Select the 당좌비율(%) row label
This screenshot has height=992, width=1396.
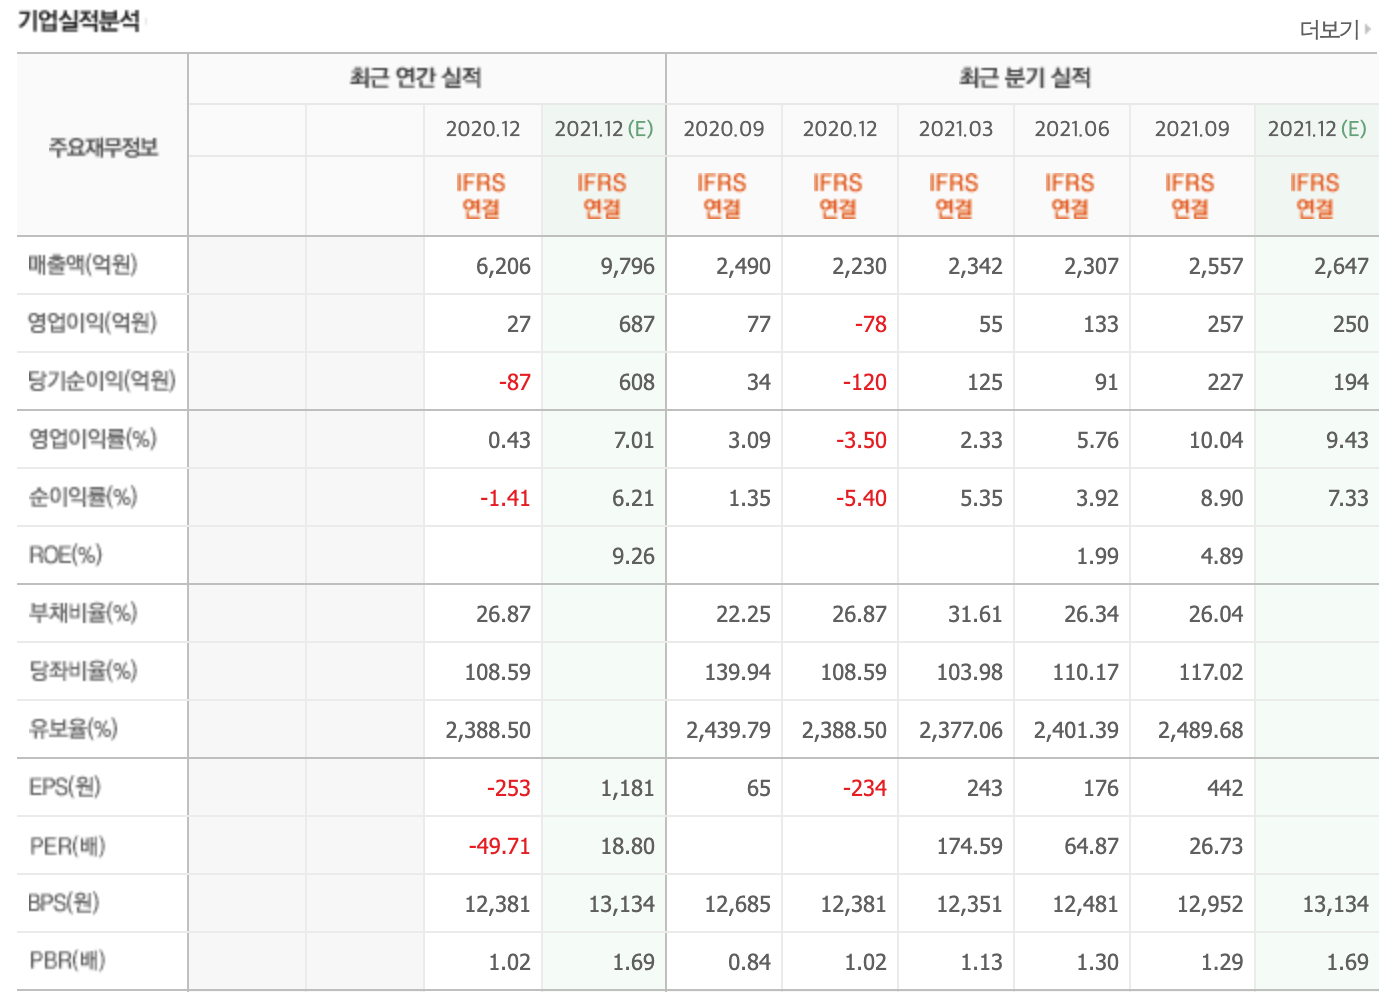point(83,671)
